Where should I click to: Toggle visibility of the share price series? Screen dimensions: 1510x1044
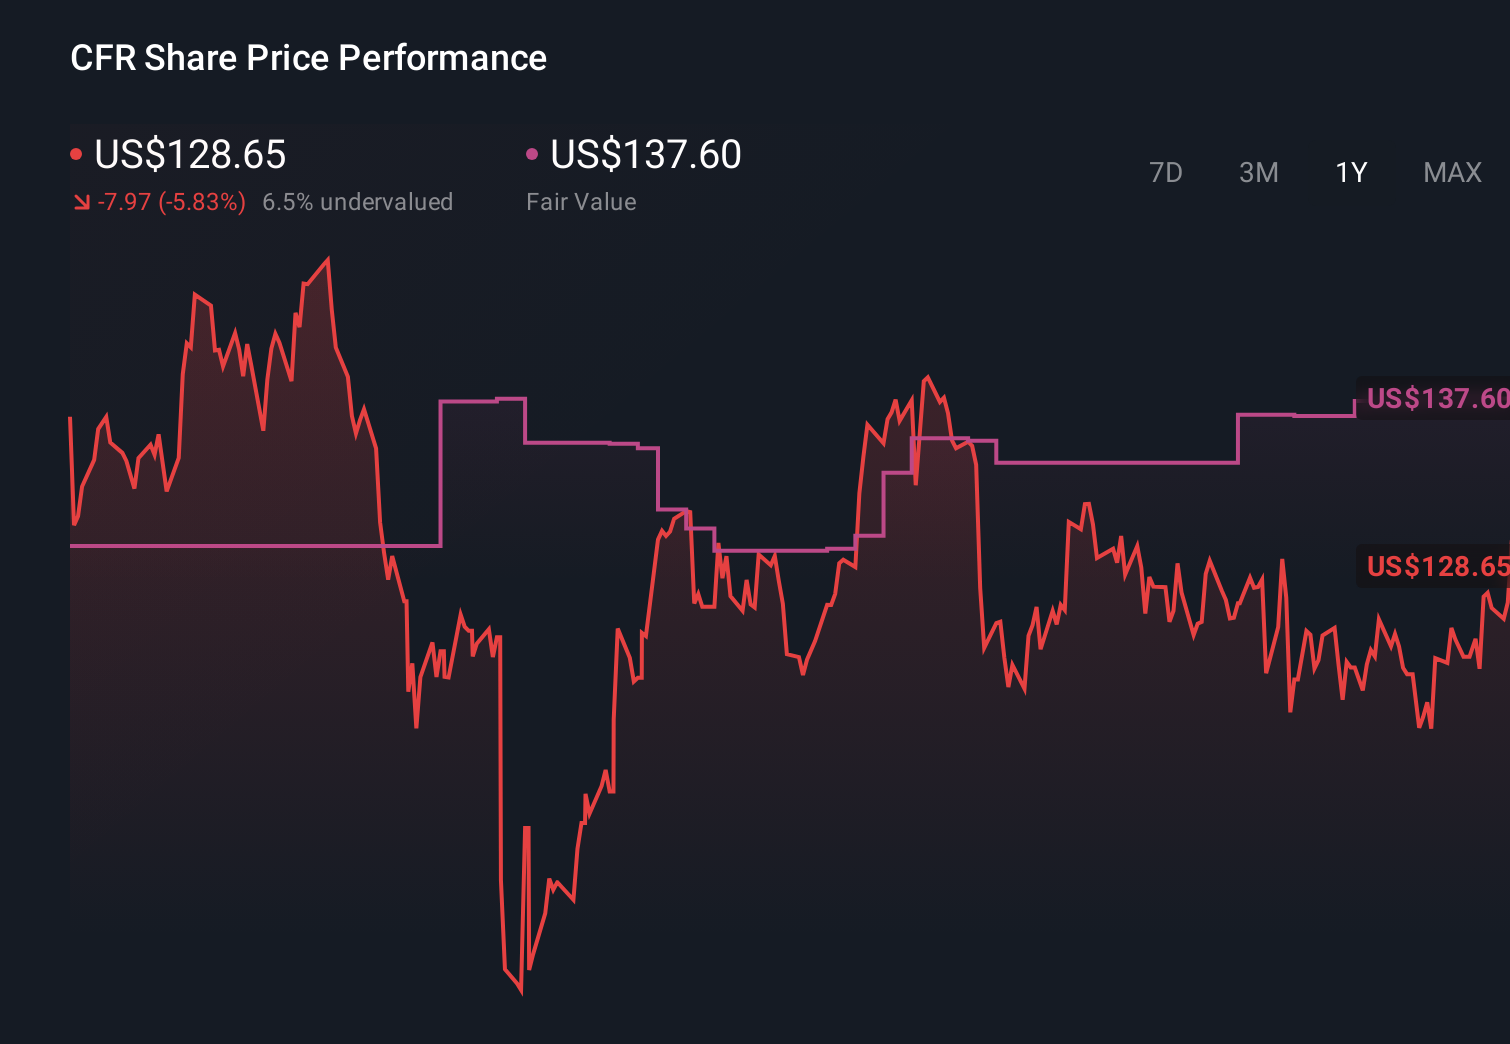tap(190, 155)
